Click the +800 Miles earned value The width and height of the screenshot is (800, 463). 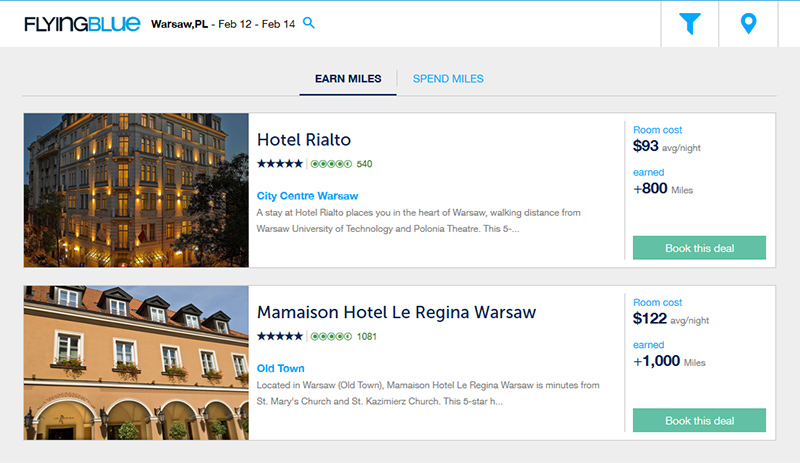click(663, 189)
